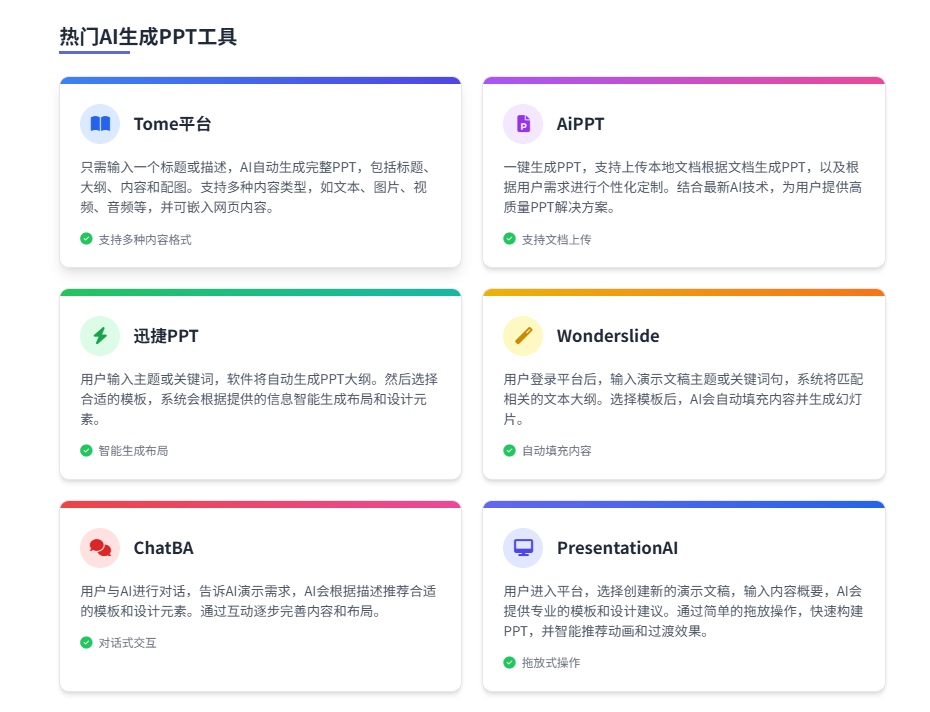Click the ChatBA description starting 用户与AI进行对话
Viewport: 930px width, 712px height.
(259, 601)
